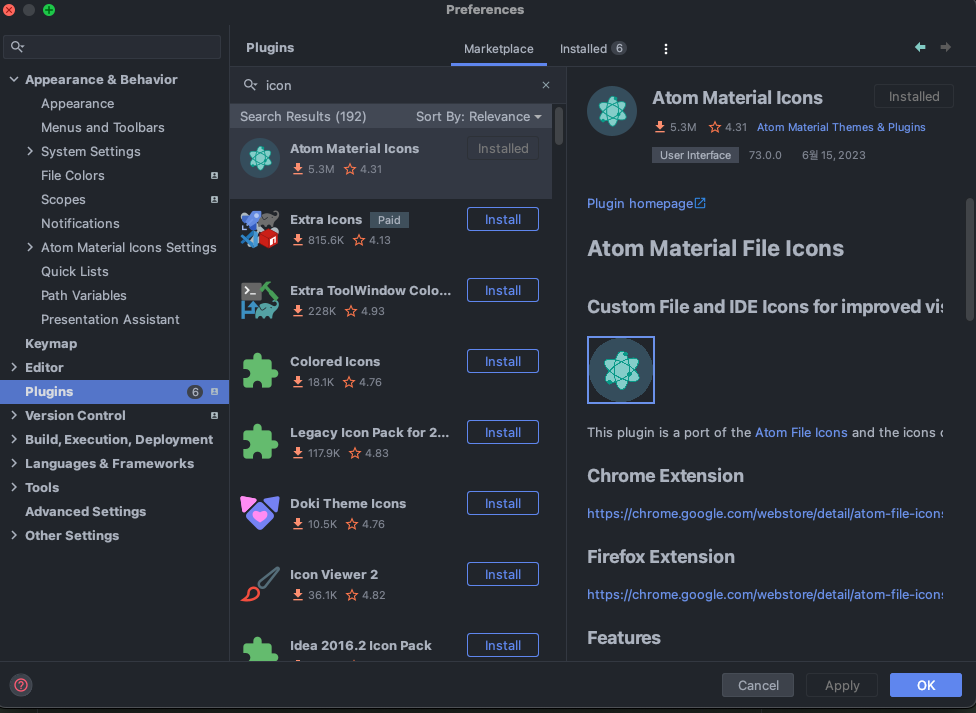Screen dimensions: 976x713
Task: Click the plugin results list scrollbar
Action: 559,126
